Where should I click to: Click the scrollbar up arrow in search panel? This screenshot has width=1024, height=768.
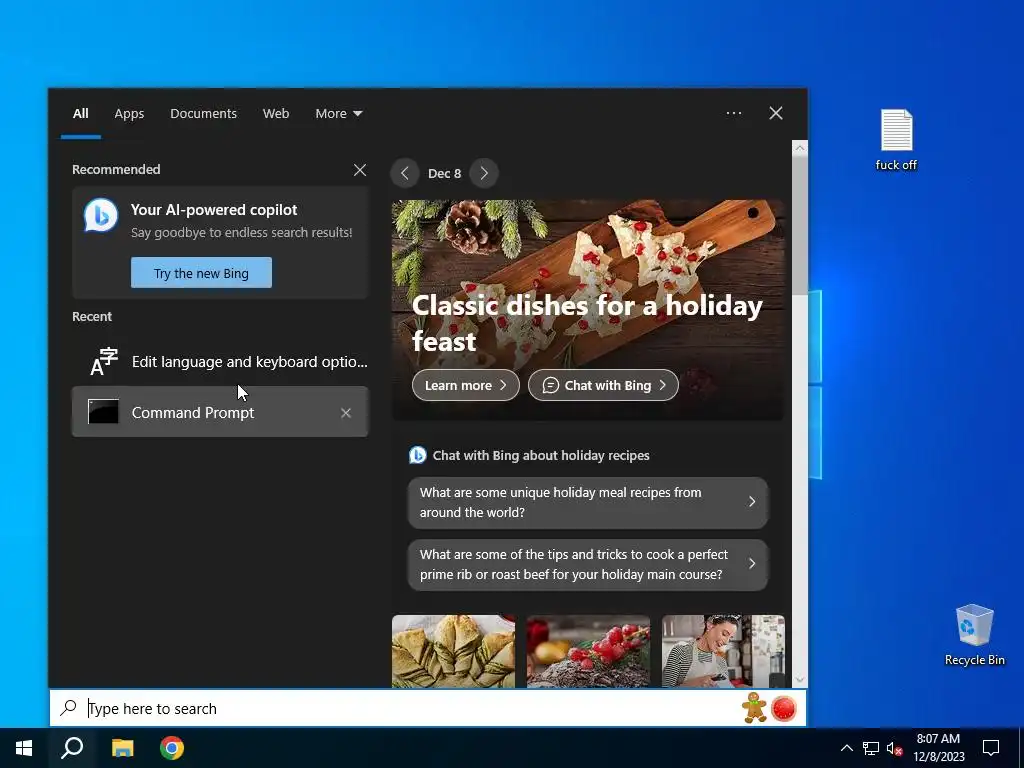(x=799, y=148)
